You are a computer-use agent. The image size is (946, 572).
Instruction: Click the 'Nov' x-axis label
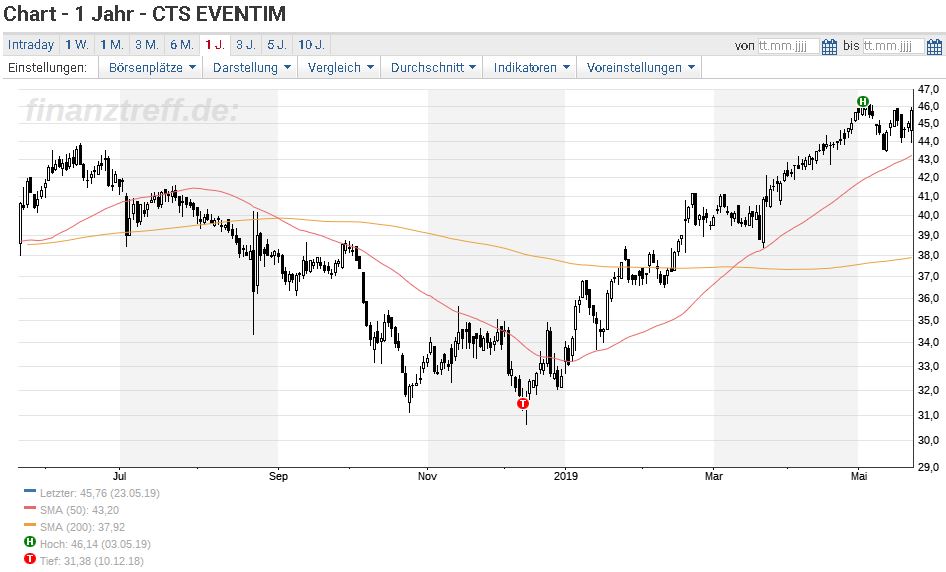click(x=427, y=476)
